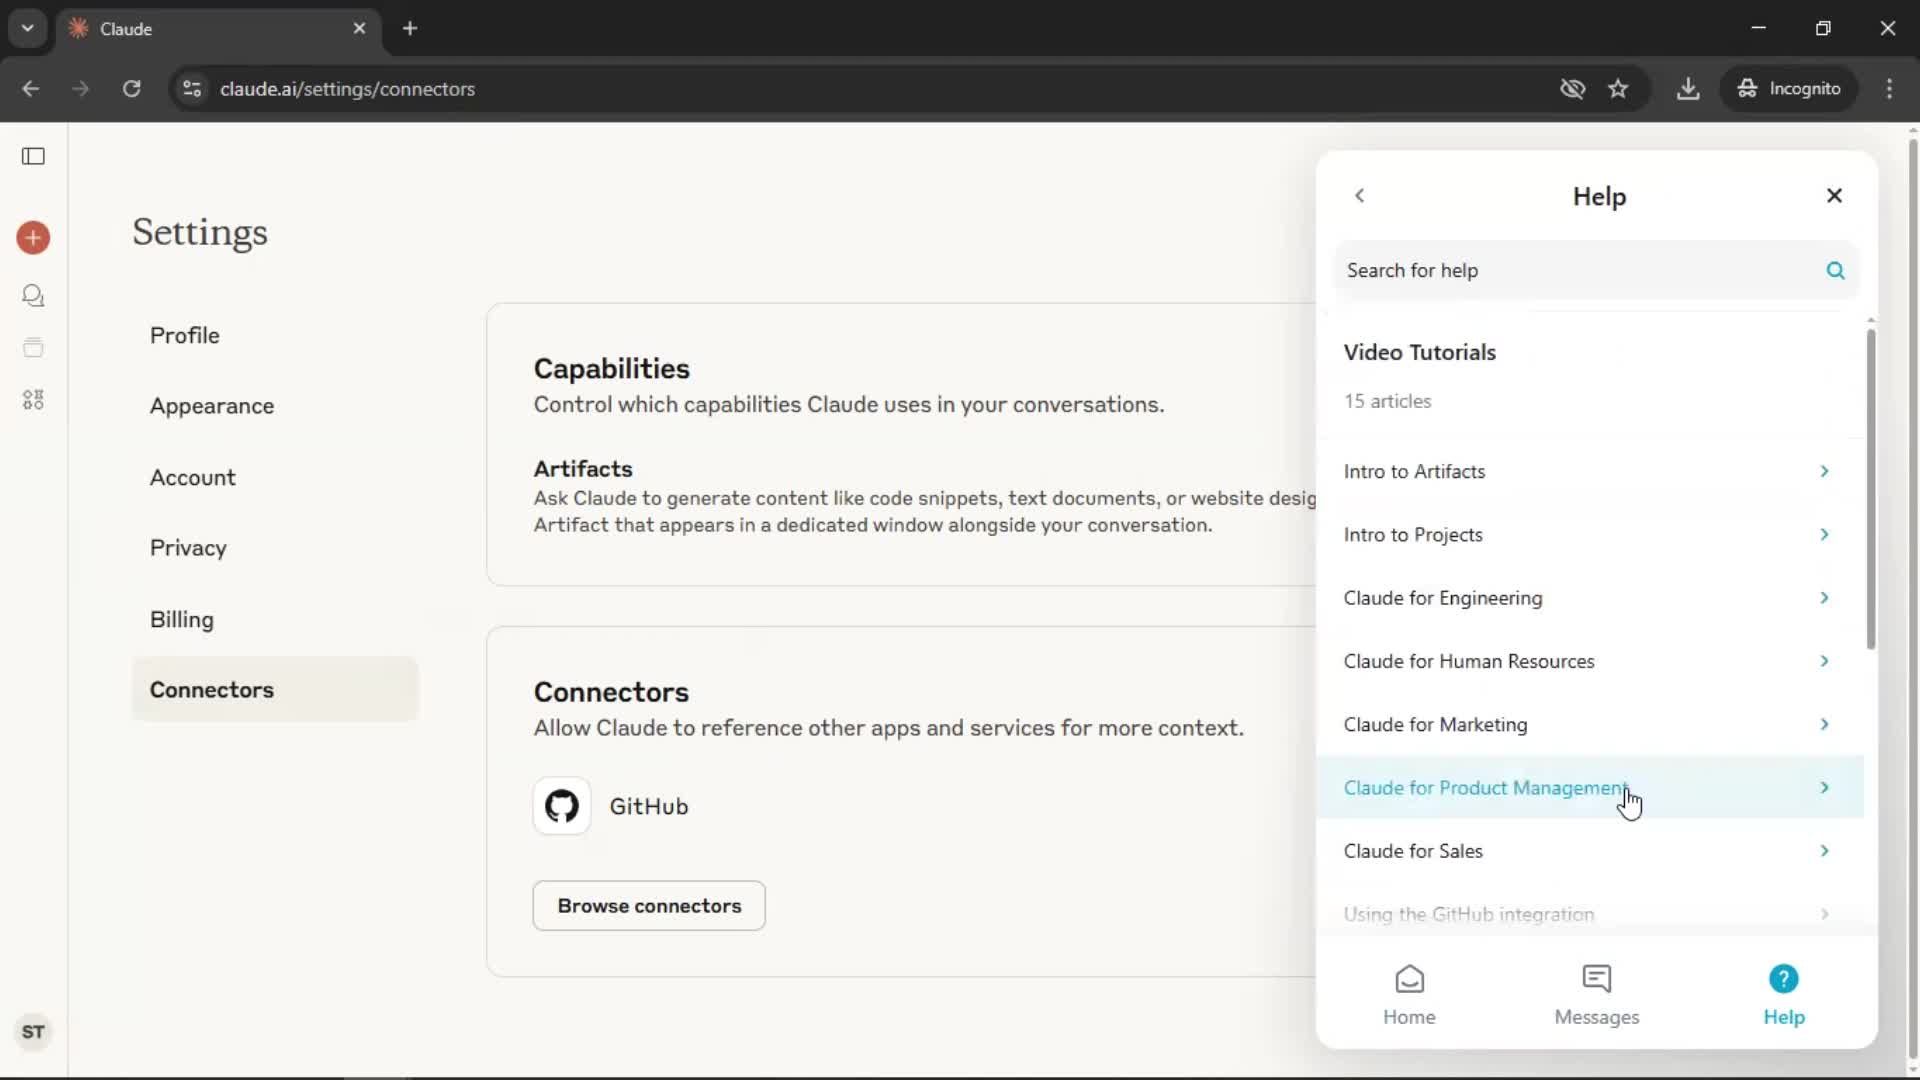Open Using the GitHub integration article
Viewport: 1920px width, 1080px height.
click(1590, 914)
